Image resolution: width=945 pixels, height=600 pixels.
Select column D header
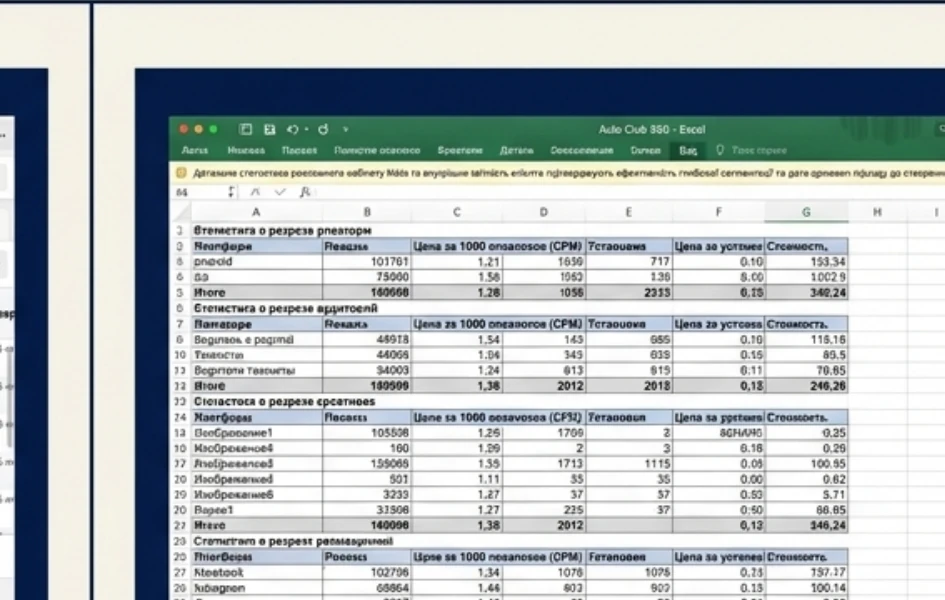coord(544,212)
